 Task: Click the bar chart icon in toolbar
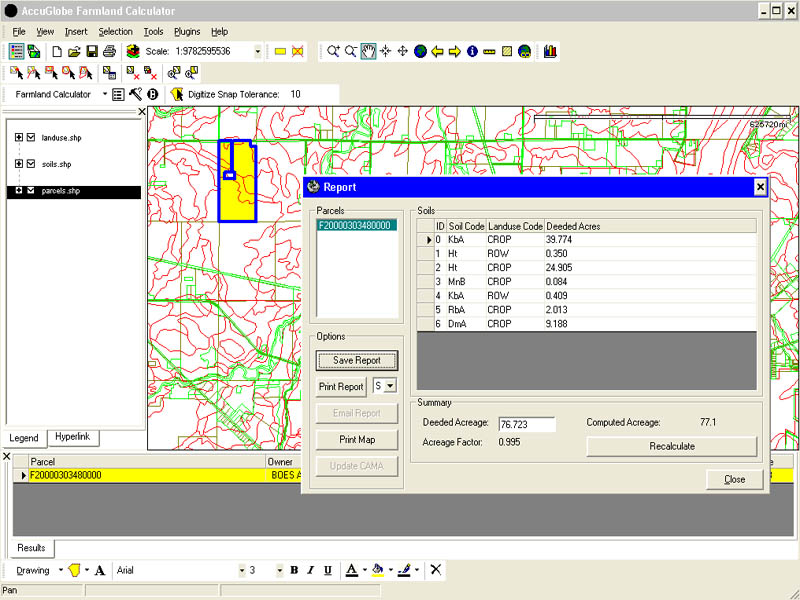pyautogui.click(x=550, y=51)
